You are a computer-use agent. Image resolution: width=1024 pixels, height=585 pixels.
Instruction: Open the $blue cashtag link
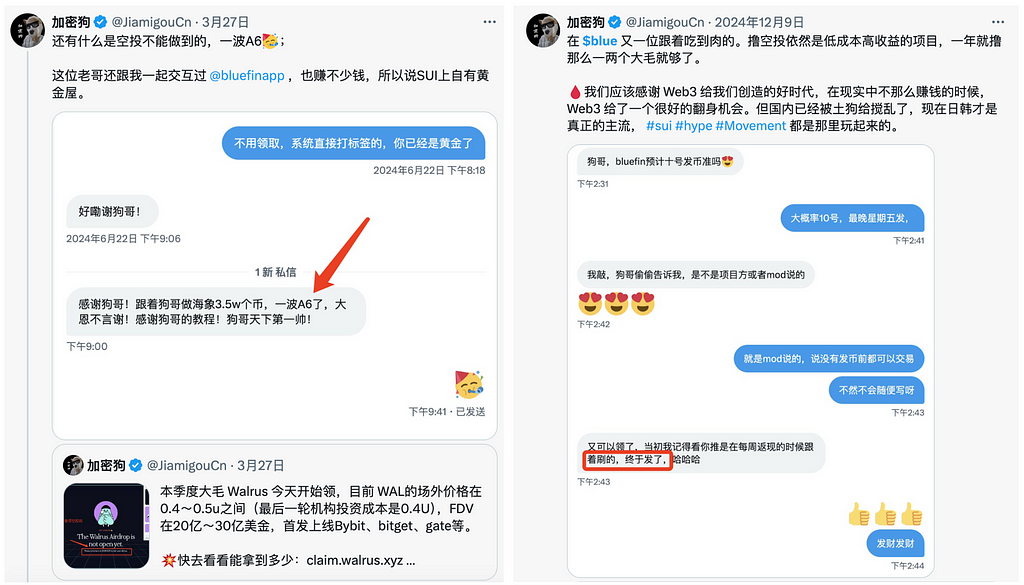tap(600, 40)
